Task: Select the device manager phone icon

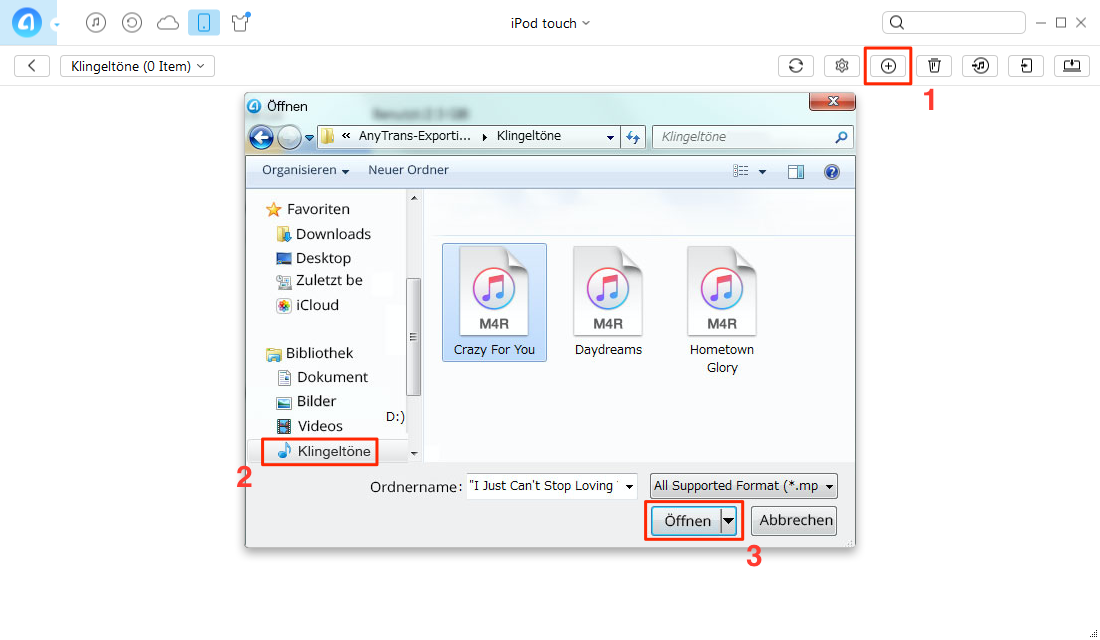Action: pyautogui.click(x=203, y=22)
